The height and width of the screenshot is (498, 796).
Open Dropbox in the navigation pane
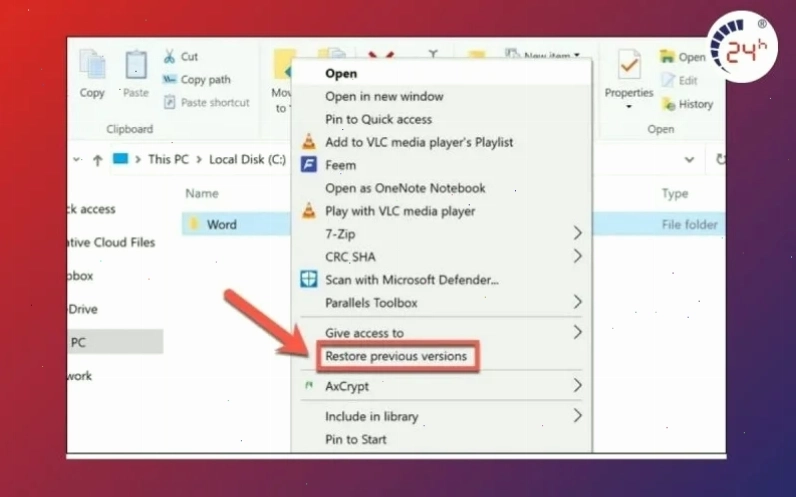[x=80, y=276]
